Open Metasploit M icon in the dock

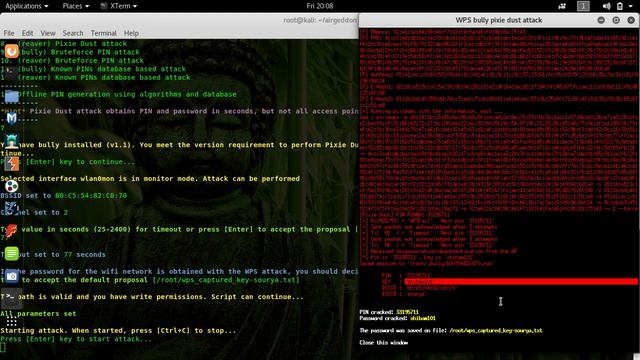[11, 118]
